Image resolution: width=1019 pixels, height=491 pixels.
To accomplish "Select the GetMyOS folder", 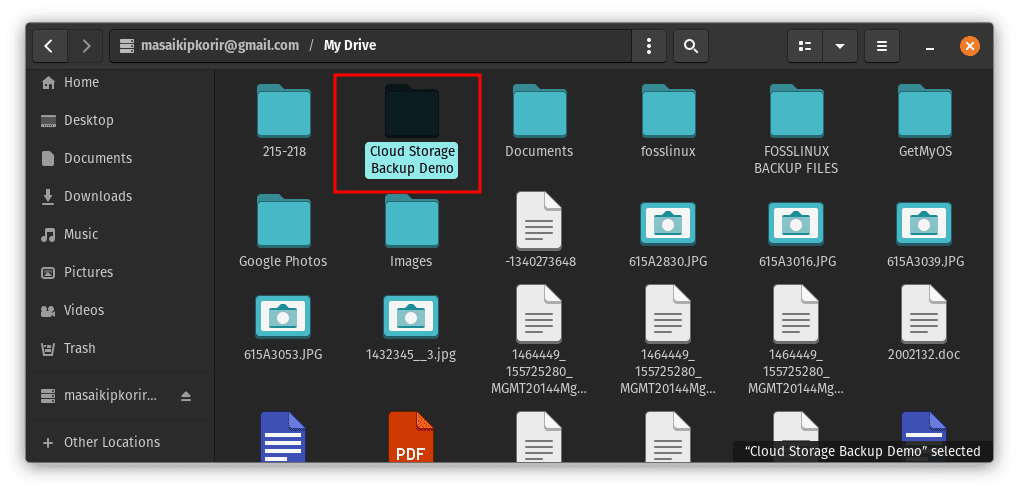I will point(924,121).
